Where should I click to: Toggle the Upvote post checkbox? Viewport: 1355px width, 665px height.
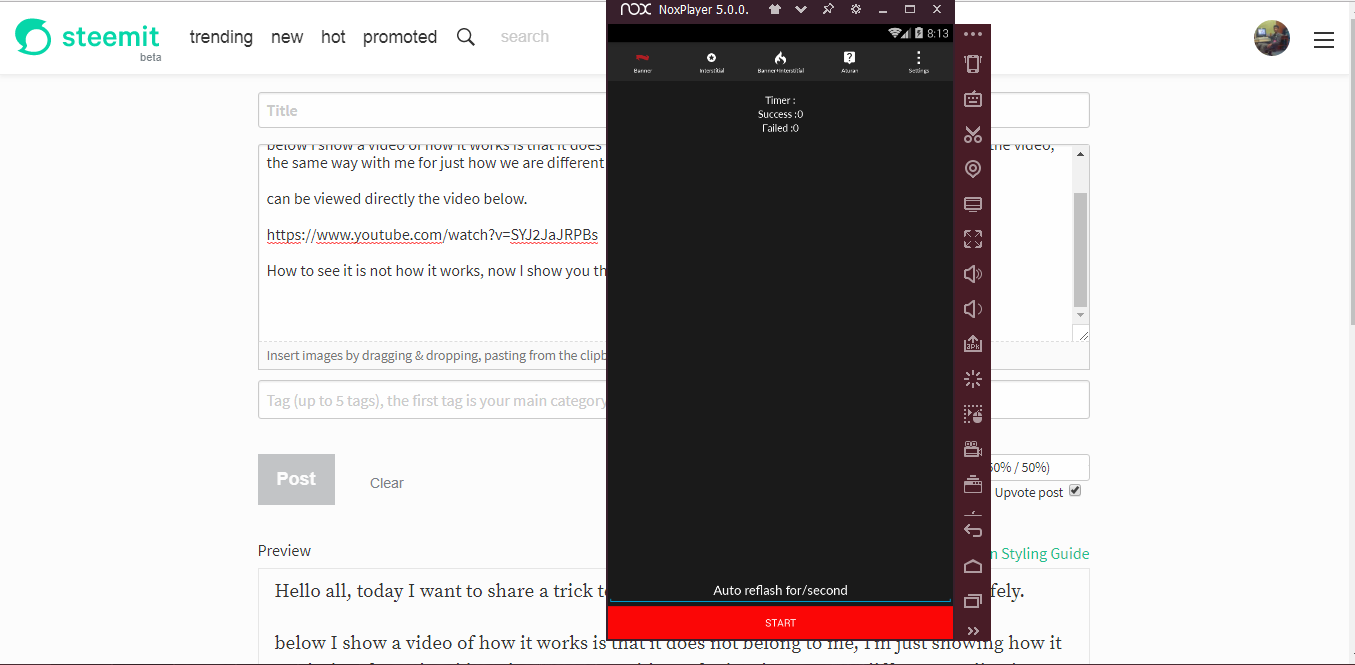click(1075, 491)
